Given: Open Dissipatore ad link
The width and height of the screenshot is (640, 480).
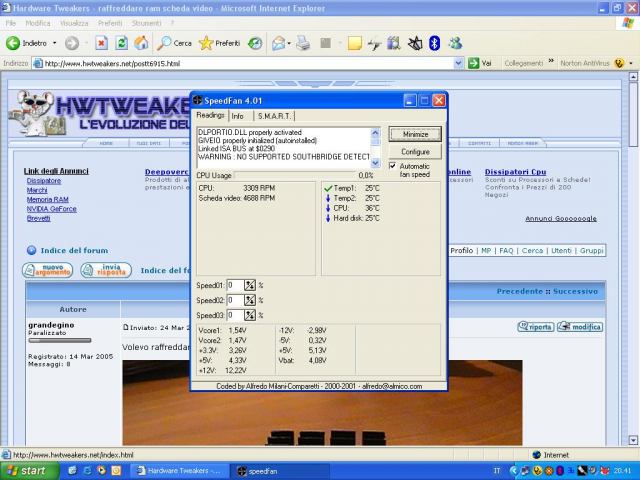Looking at the screenshot, I should [44, 181].
